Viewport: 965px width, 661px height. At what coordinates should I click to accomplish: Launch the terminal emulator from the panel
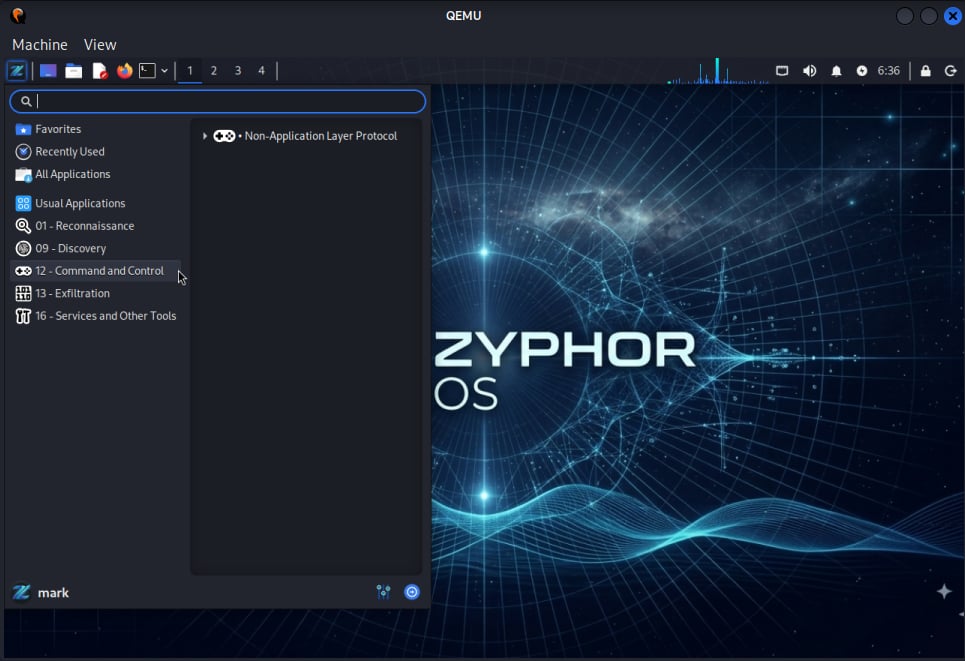coord(147,71)
